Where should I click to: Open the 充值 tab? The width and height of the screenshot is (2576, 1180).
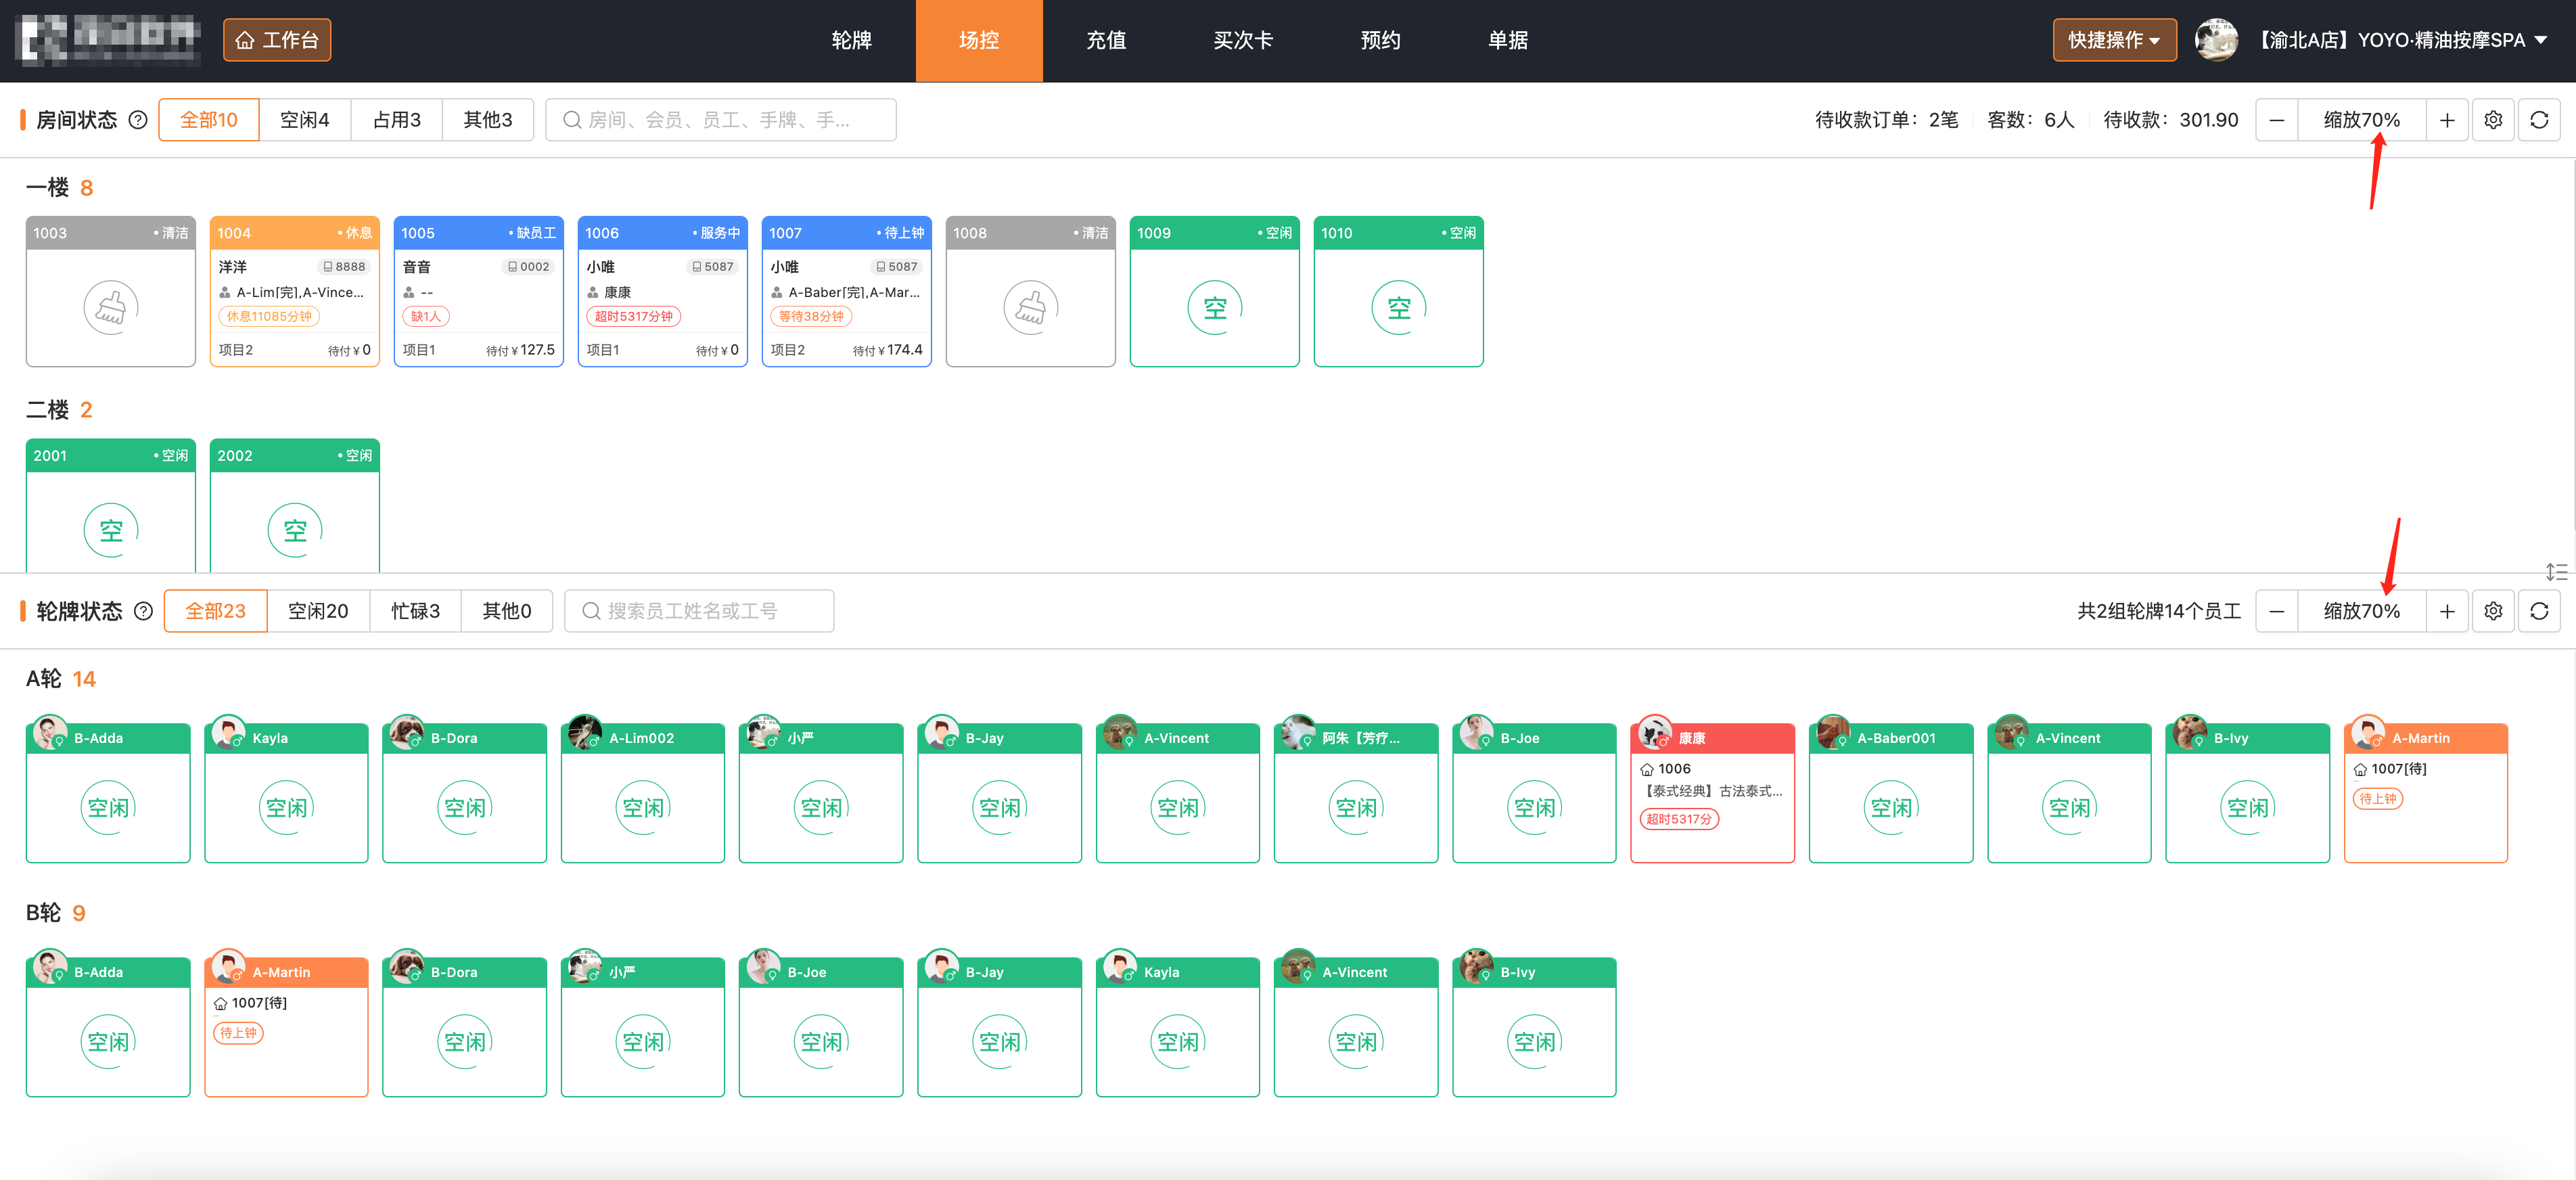[1105, 40]
